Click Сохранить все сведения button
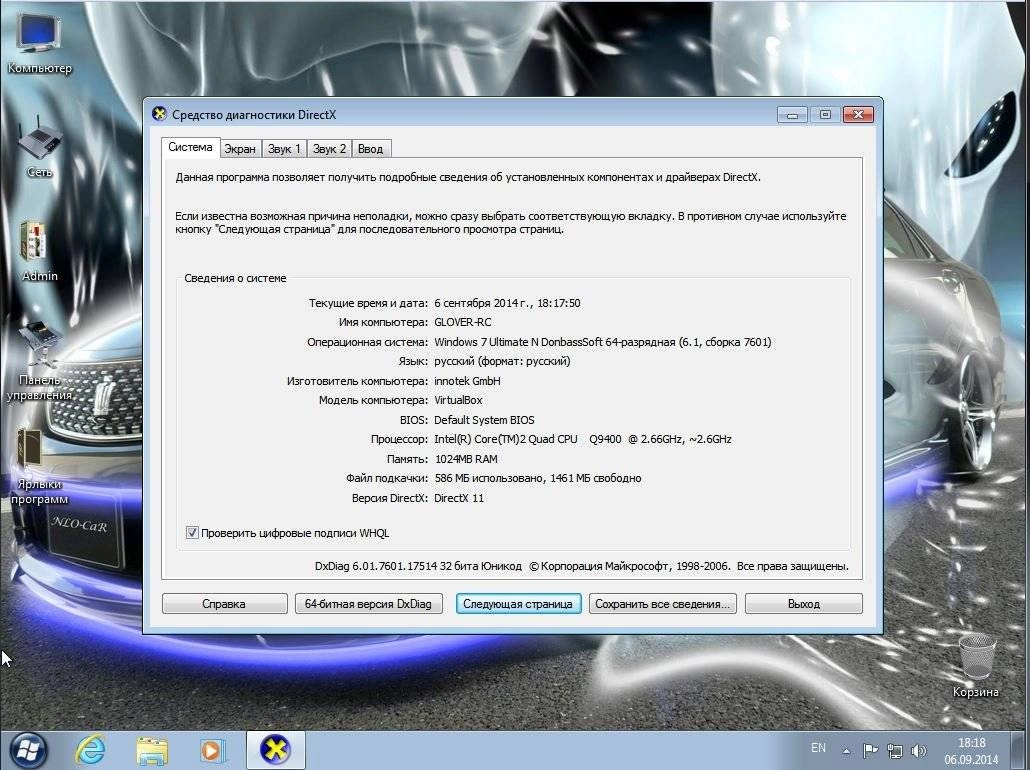This screenshot has height=770, width=1030. [662, 604]
